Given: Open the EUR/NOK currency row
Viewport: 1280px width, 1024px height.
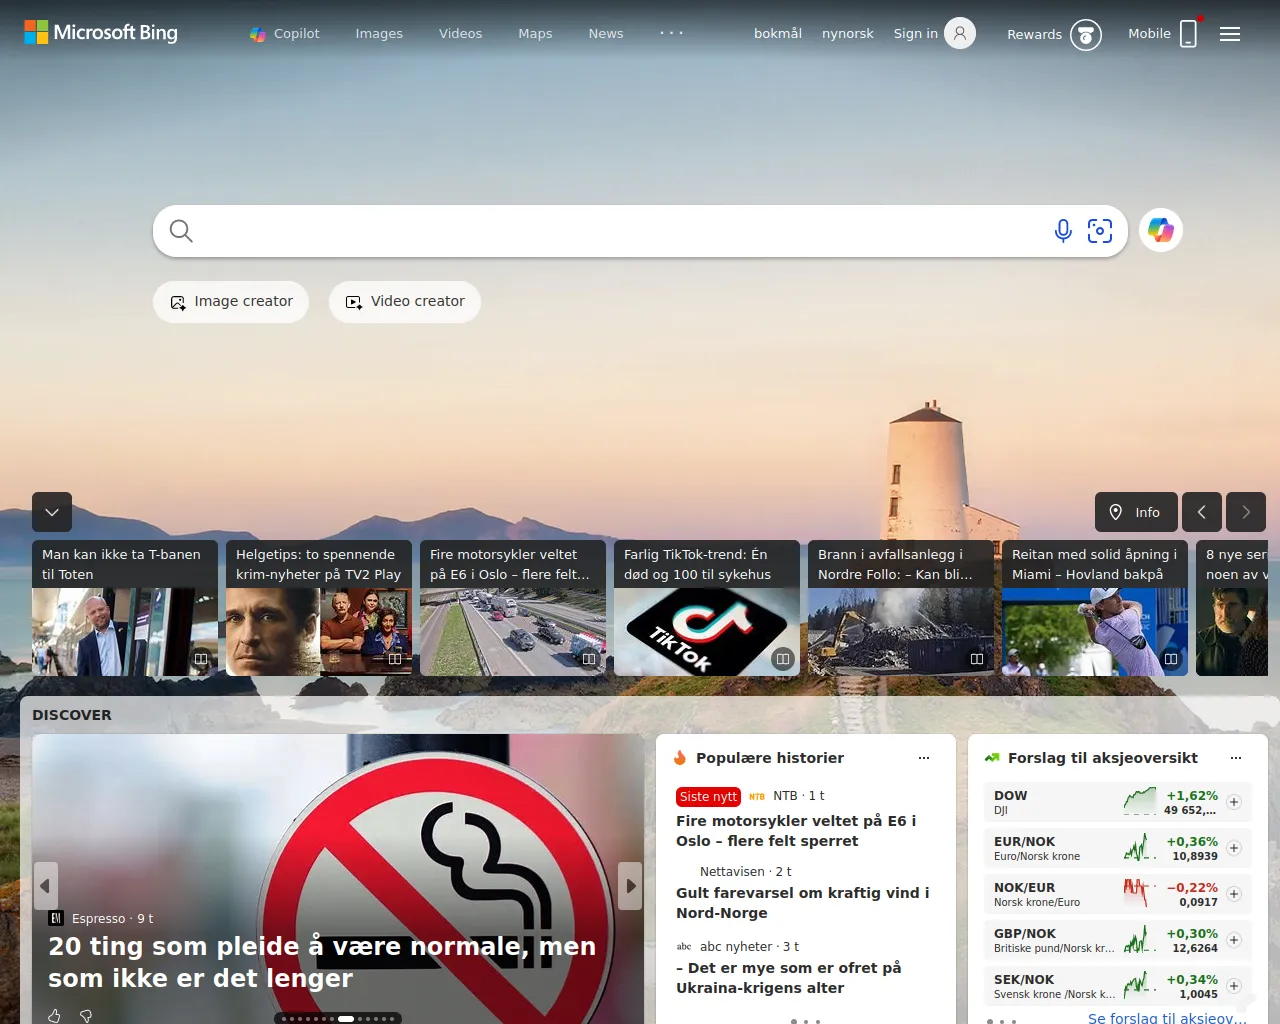Looking at the screenshot, I should (1118, 848).
